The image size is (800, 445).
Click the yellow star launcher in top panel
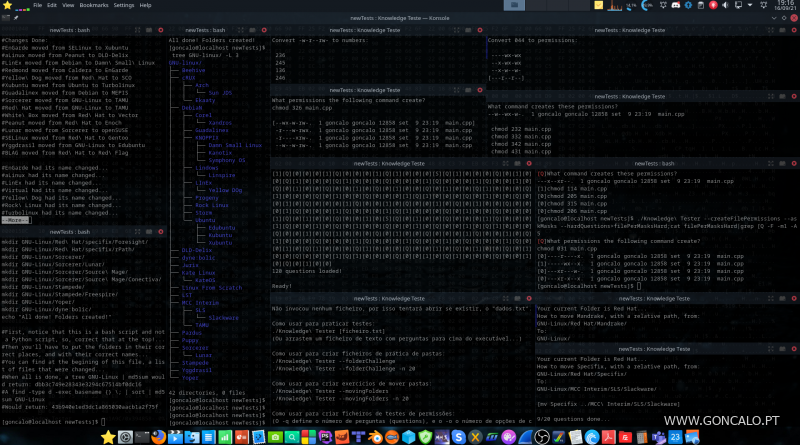click(x=7, y=5)
